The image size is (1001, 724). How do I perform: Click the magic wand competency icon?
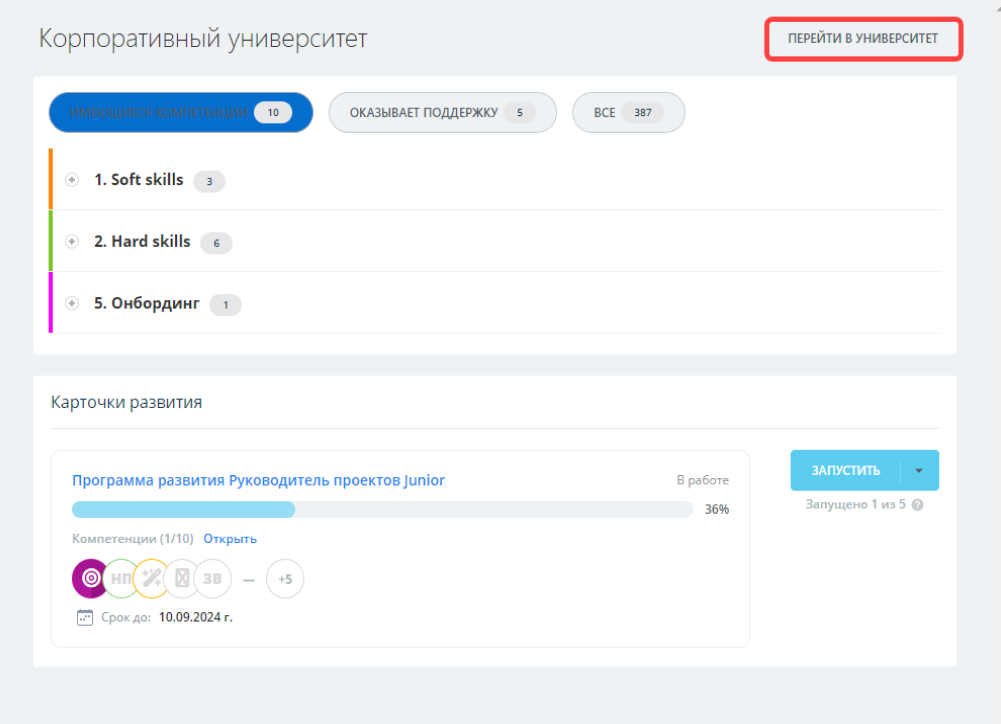(151, 578)
